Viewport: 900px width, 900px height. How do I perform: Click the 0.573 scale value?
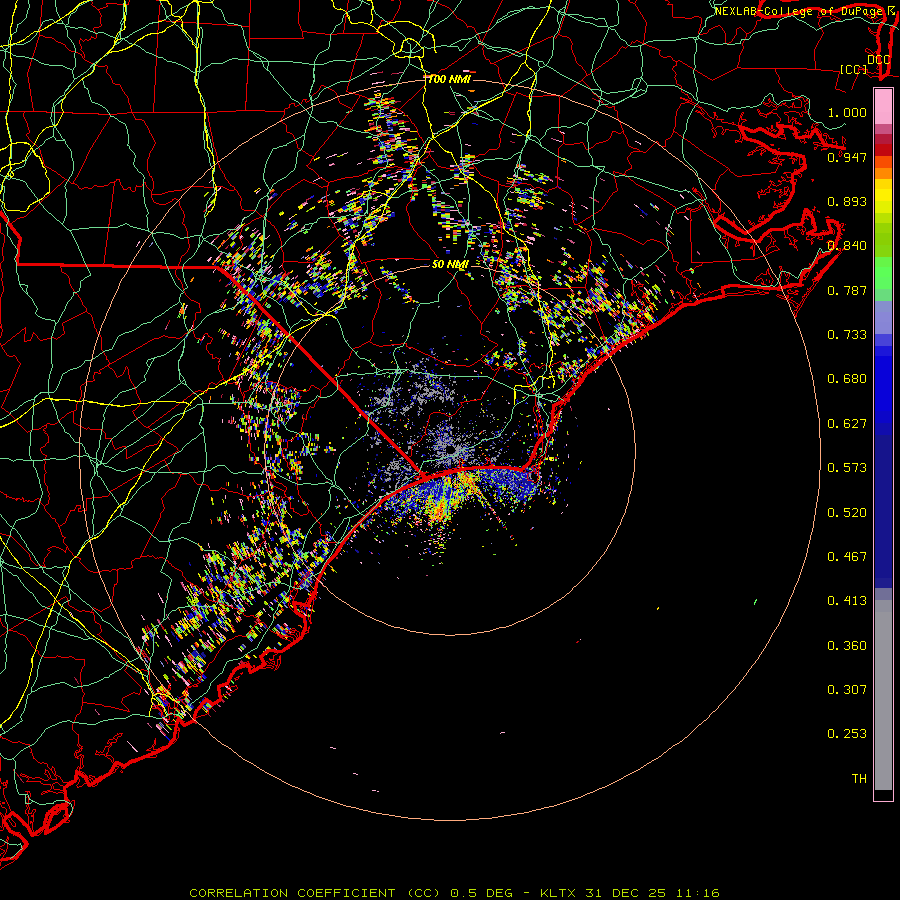pos(847,467)
